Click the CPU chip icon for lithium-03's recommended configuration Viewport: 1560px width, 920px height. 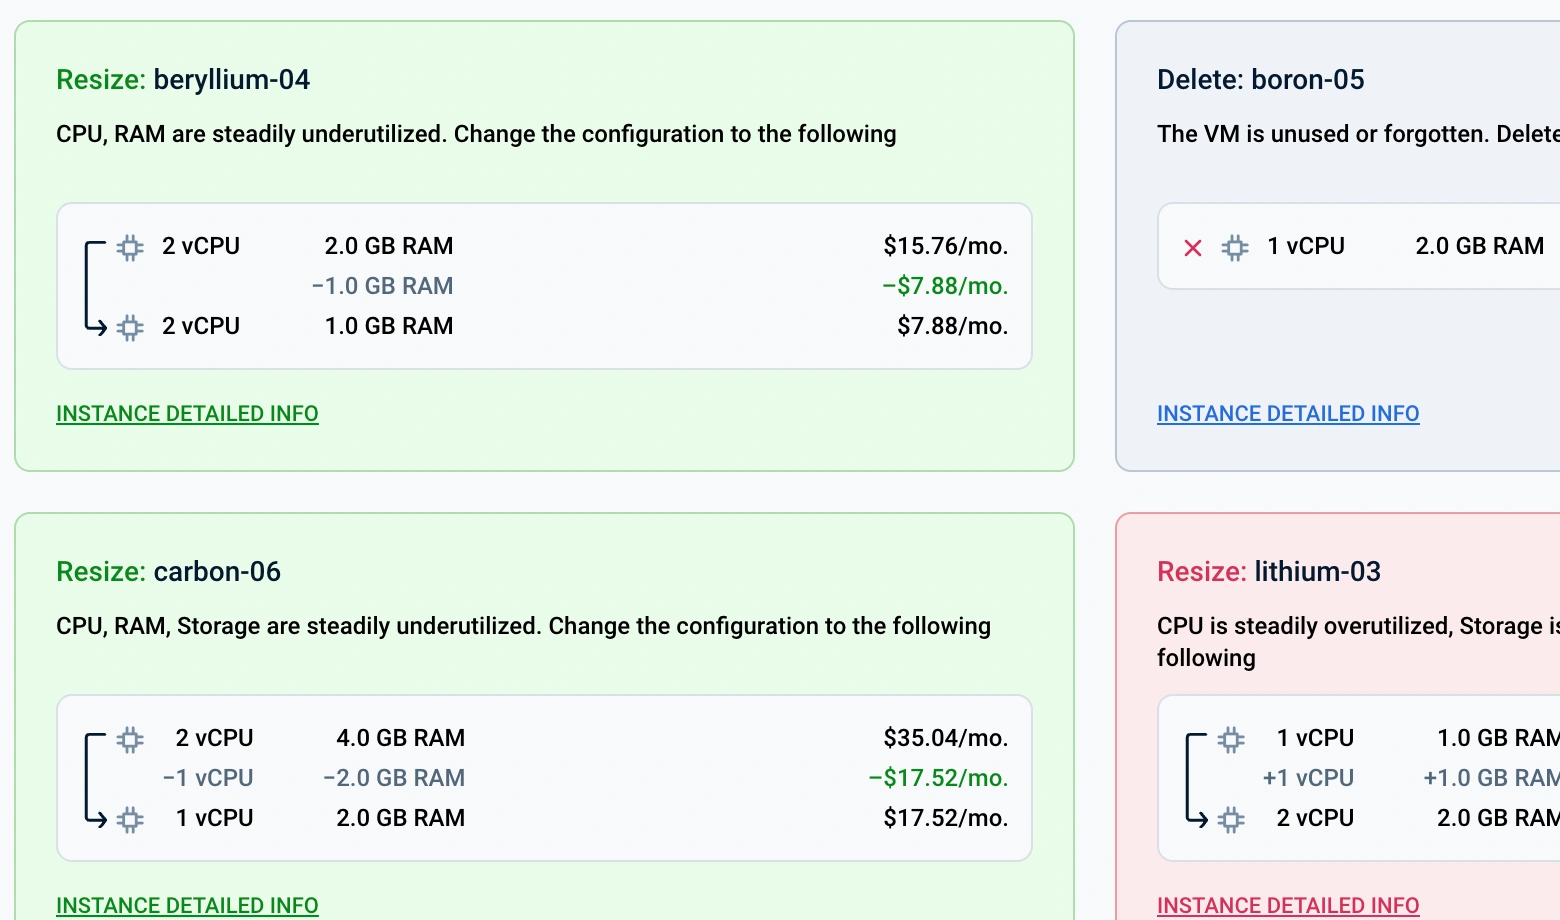(1231, 819)
